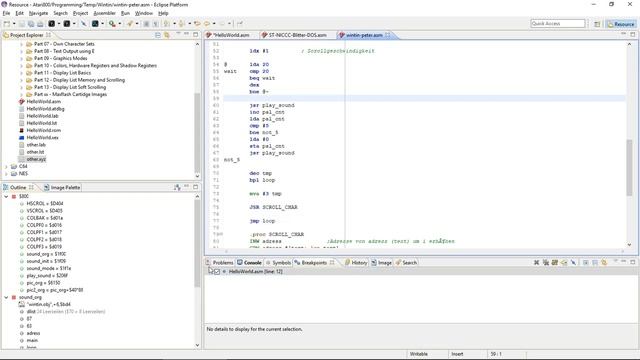
Task: Click the Quick Access field
Action: coord(558,24)
